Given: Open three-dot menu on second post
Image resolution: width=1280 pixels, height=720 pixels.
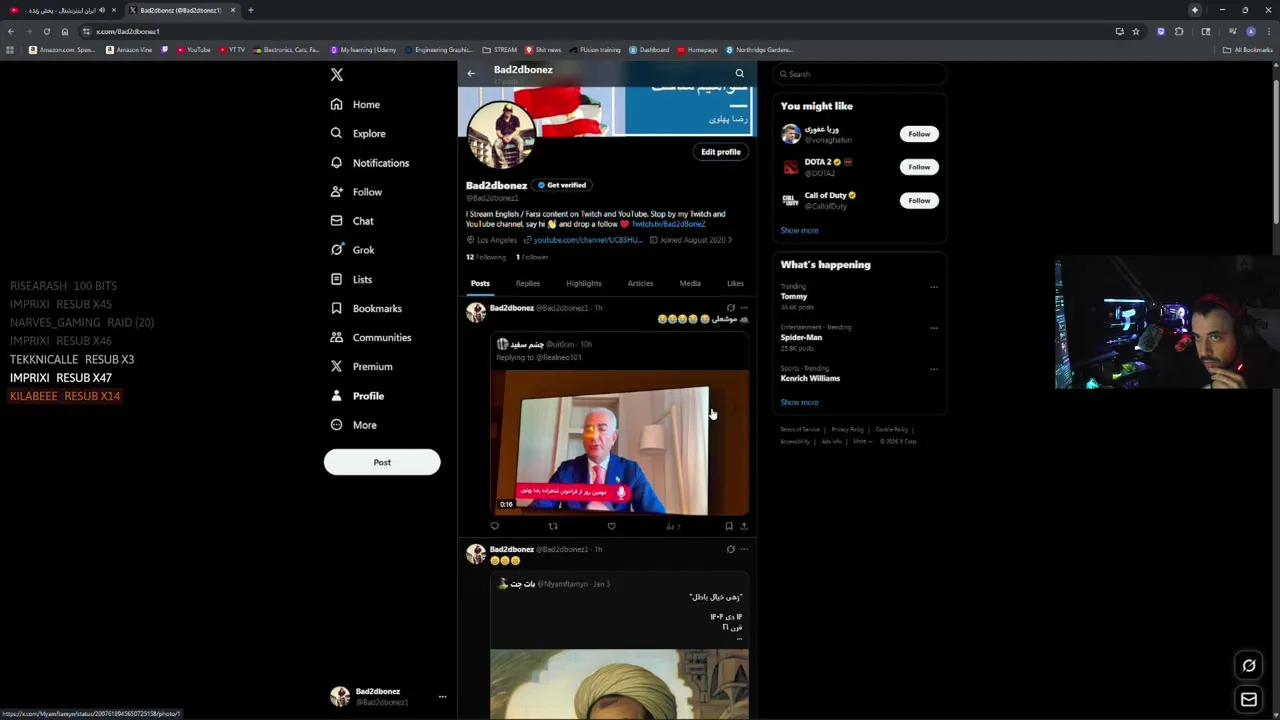Looking at the screenshot, I should 743,549.
